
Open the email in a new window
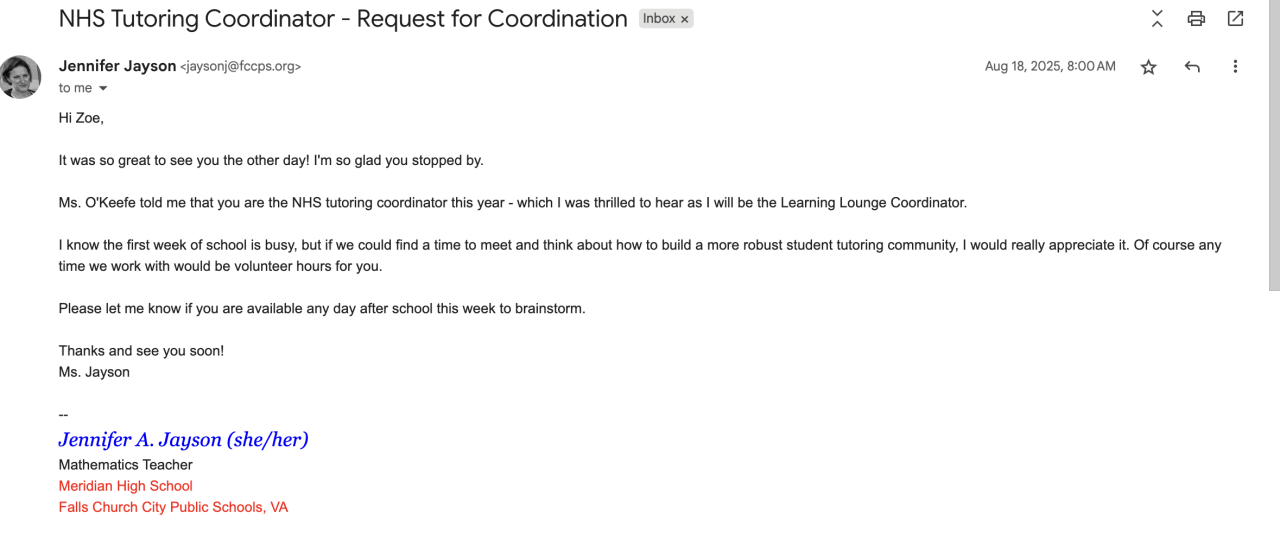pos(1235,18)
